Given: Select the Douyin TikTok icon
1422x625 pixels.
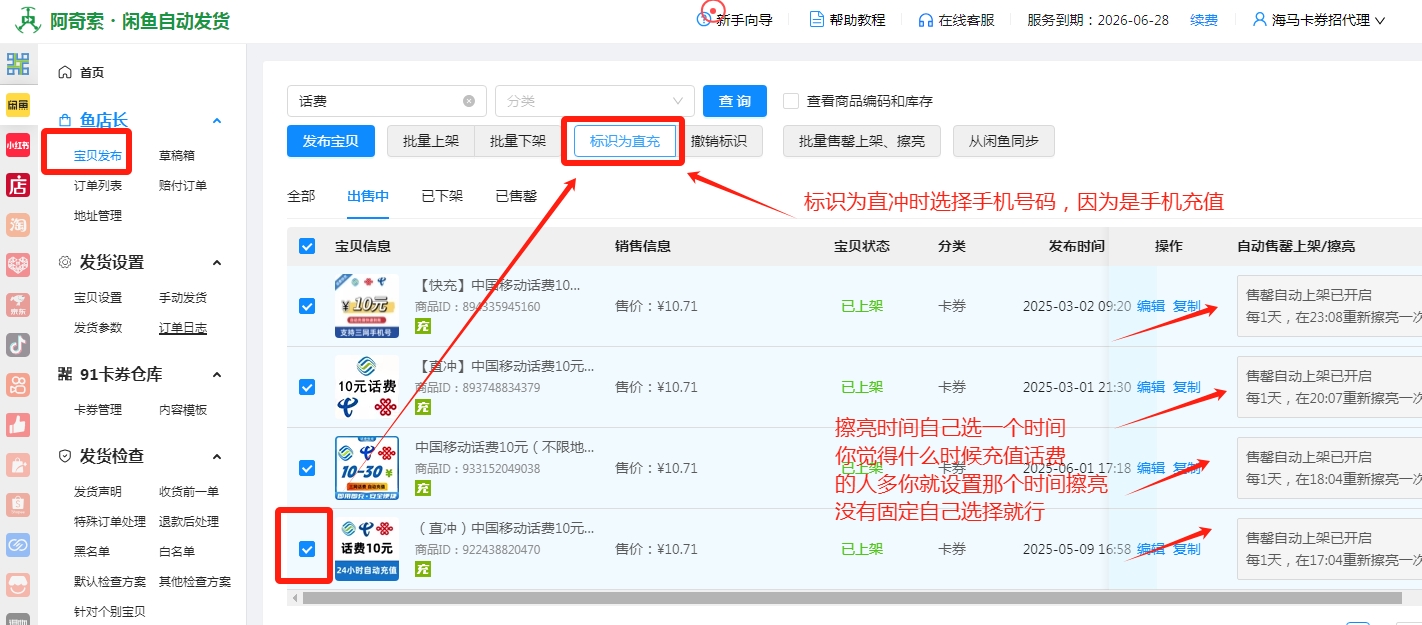Looking at the screenshot, I should coord(18,345).
